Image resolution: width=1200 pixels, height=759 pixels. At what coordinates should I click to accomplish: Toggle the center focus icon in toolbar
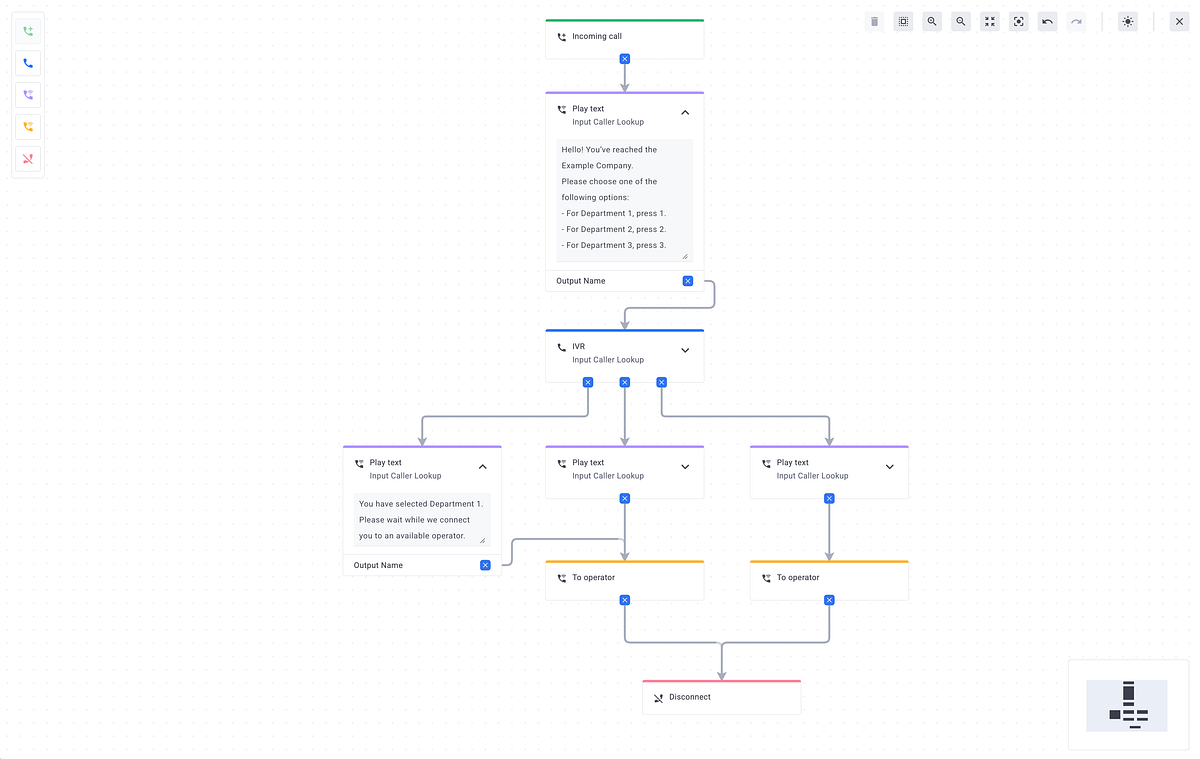pyautogui.click(x=1018, y=21)
